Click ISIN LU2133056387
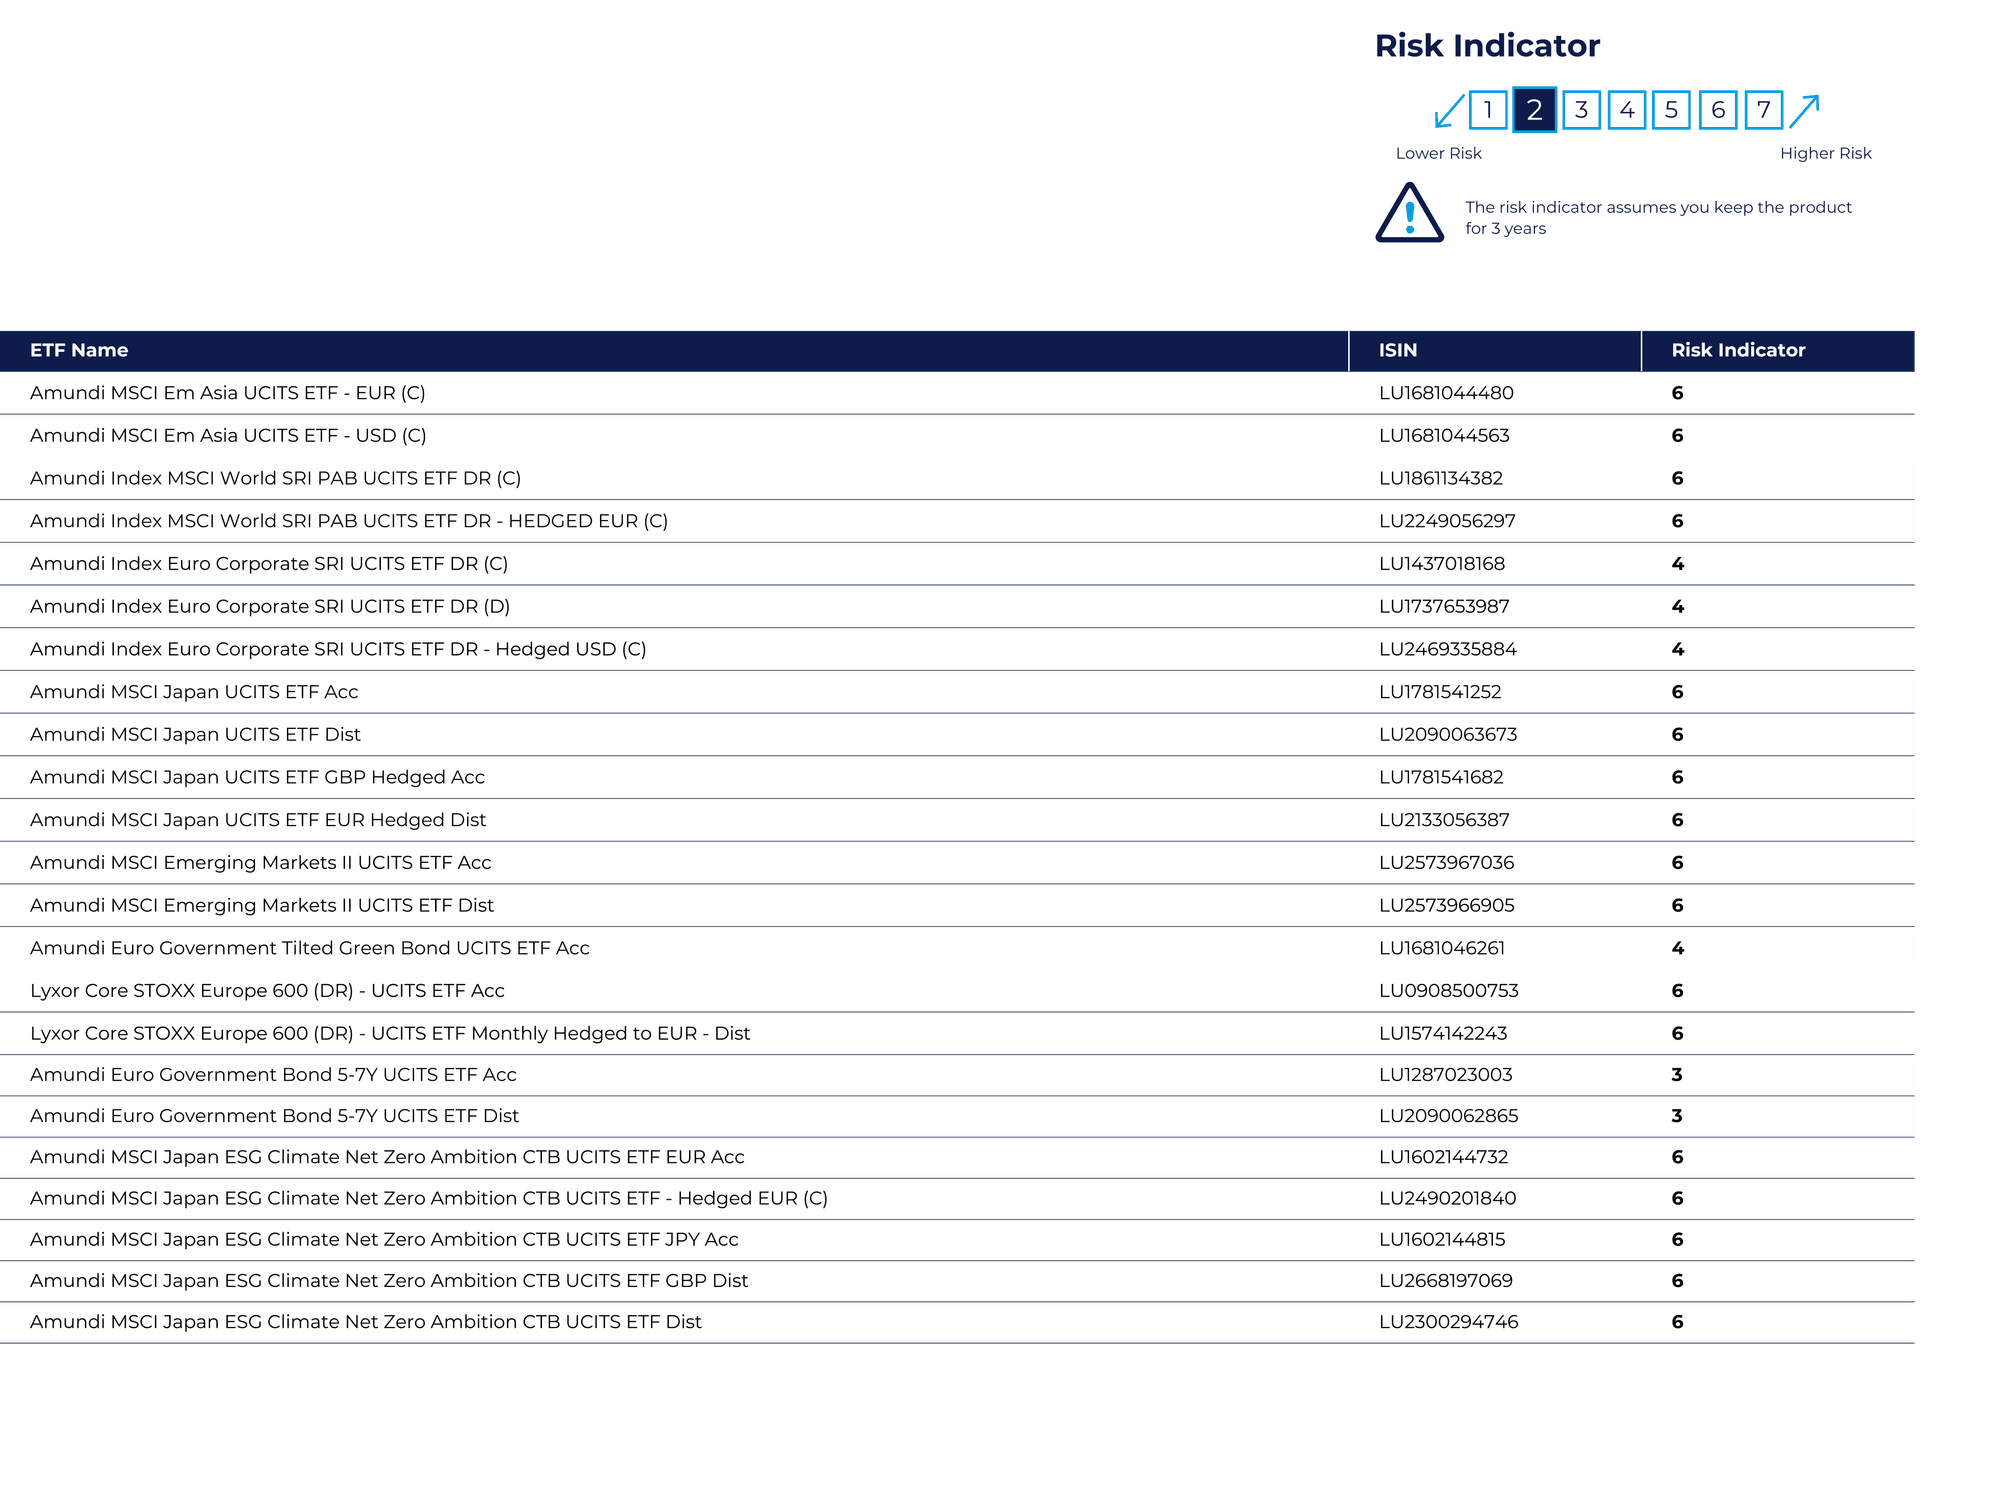Viewport: 2000px width, 1493px height. 1444,820
